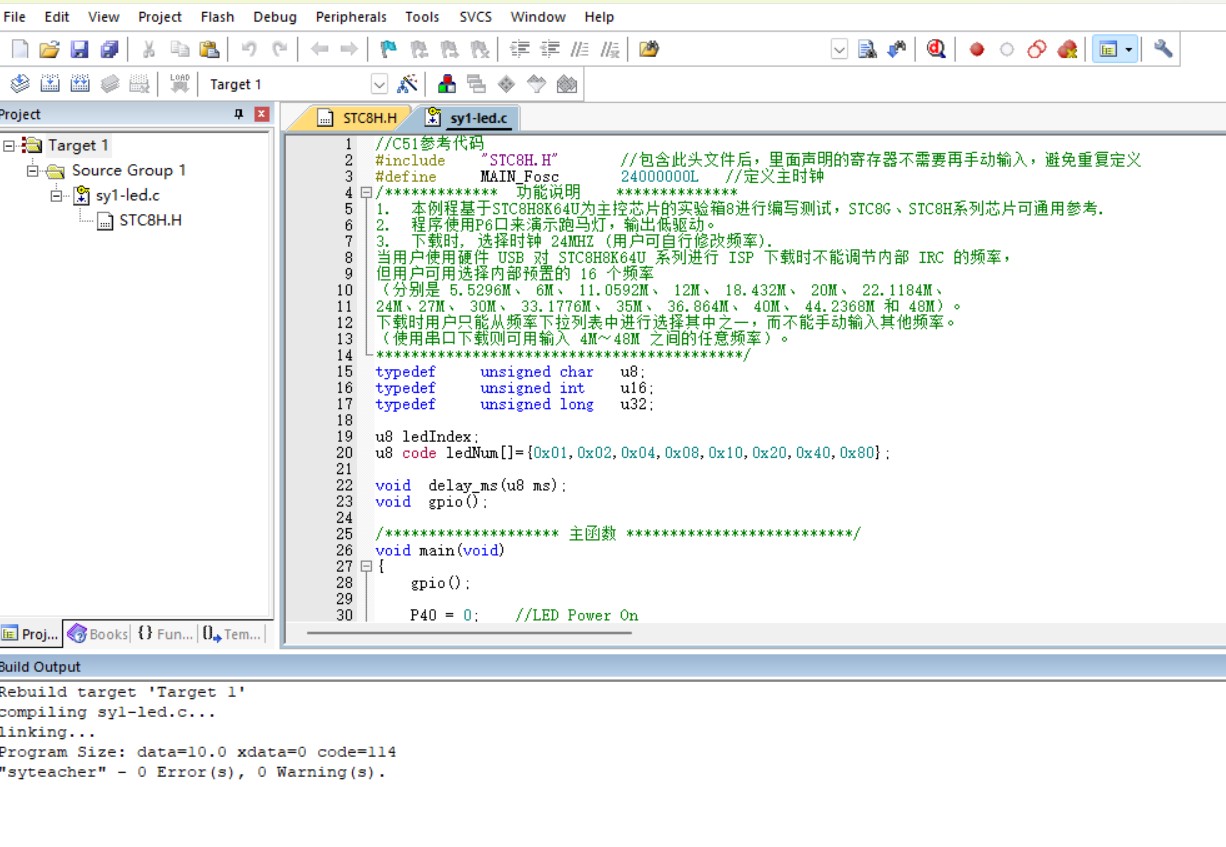Open the SVCS menu

pyautogui.click(x=476, y=16)
